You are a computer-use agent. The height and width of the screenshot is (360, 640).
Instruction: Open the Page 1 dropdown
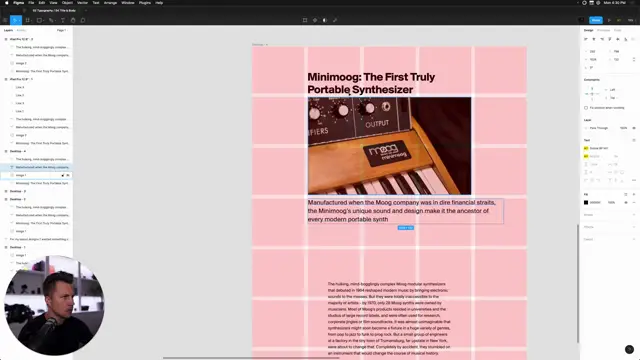coord(62,30)
